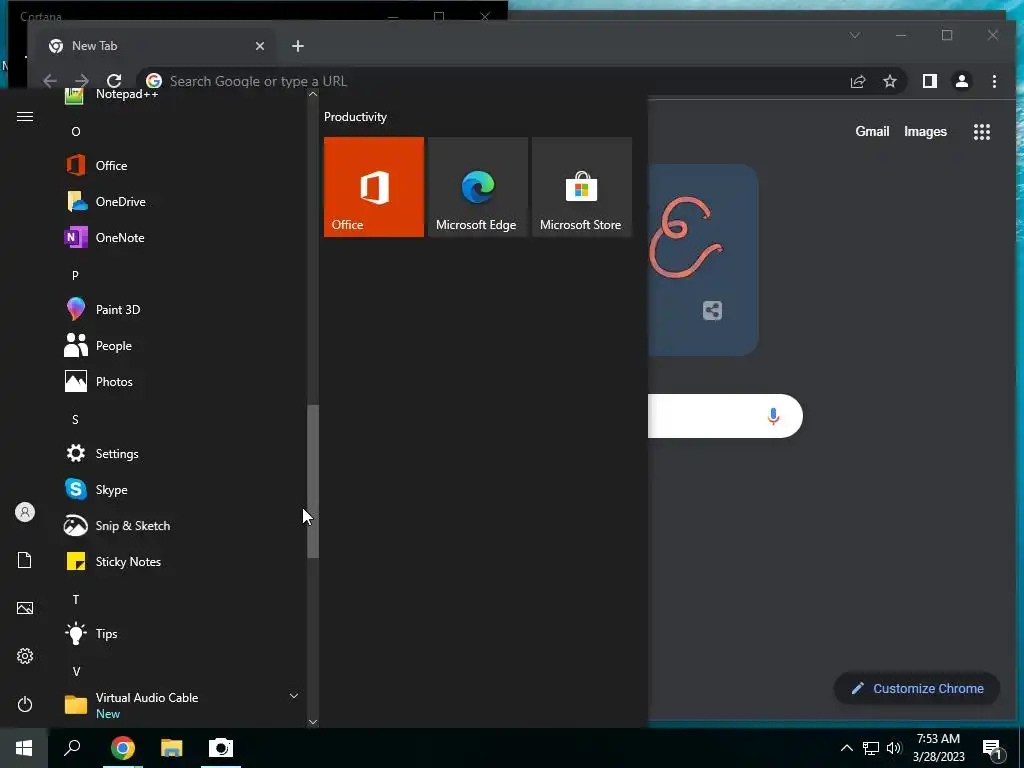Select the New Tab tab in Chrome
The width and height of the screenshot is (1024, 768).
(157, 46)
